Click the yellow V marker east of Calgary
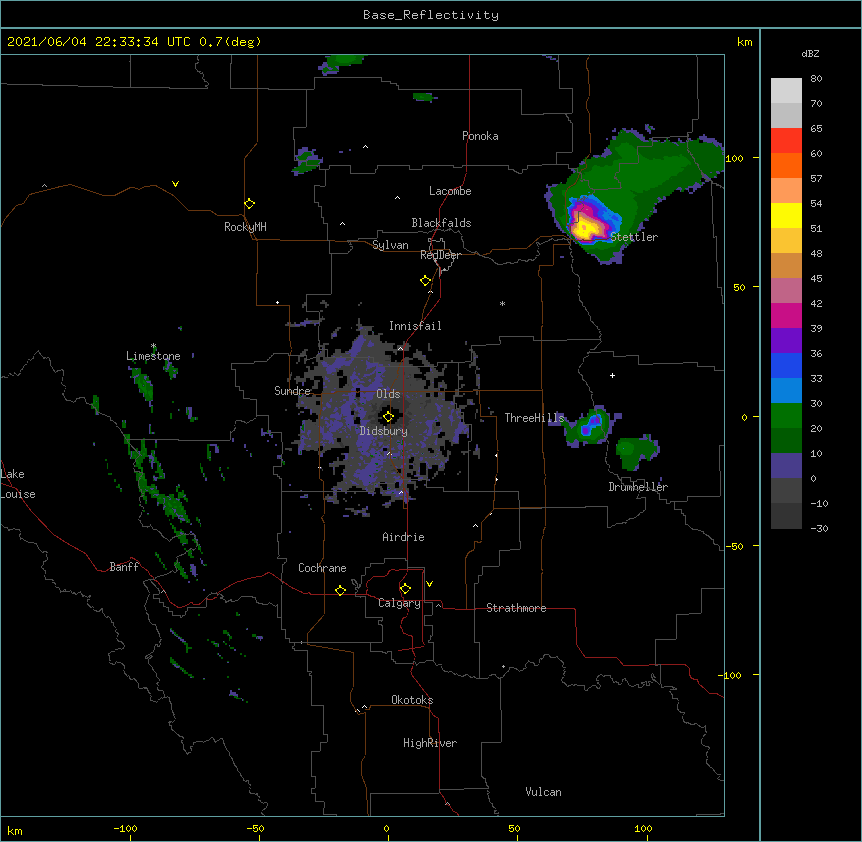Image resolution: width=862 pixels, height=842 pixels. point(429,584)
